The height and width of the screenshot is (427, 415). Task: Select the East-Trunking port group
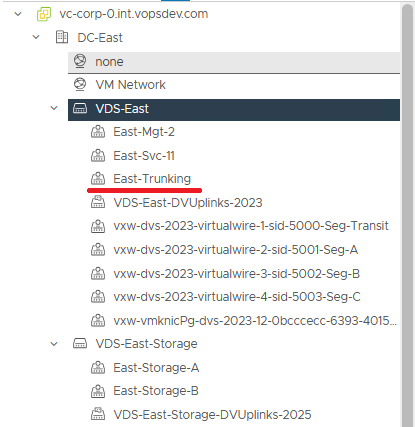point(152,179)
